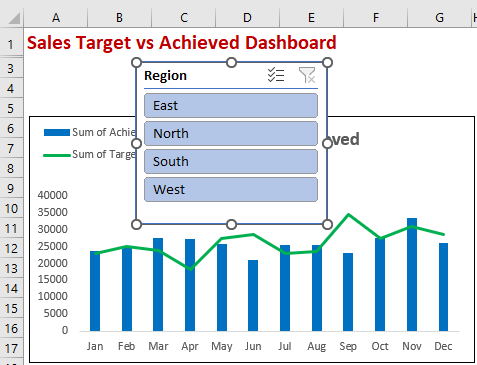Select West in the Region slicer
The height and width of the screenshot is (365, 477).
pyautogui.click(x=231, y=190)
